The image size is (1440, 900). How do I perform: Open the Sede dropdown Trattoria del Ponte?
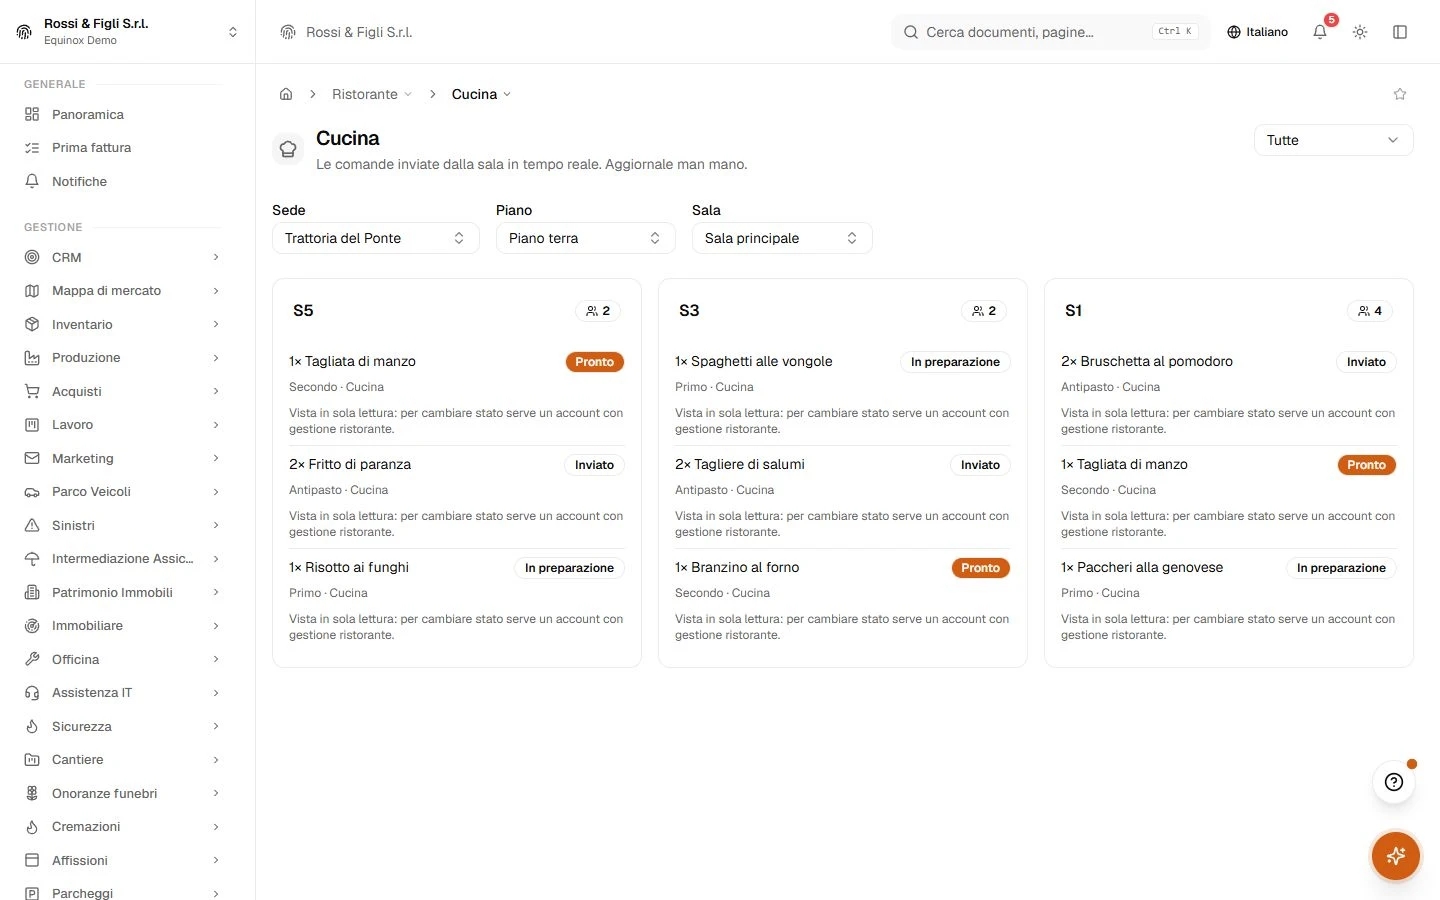click(376, 238)
